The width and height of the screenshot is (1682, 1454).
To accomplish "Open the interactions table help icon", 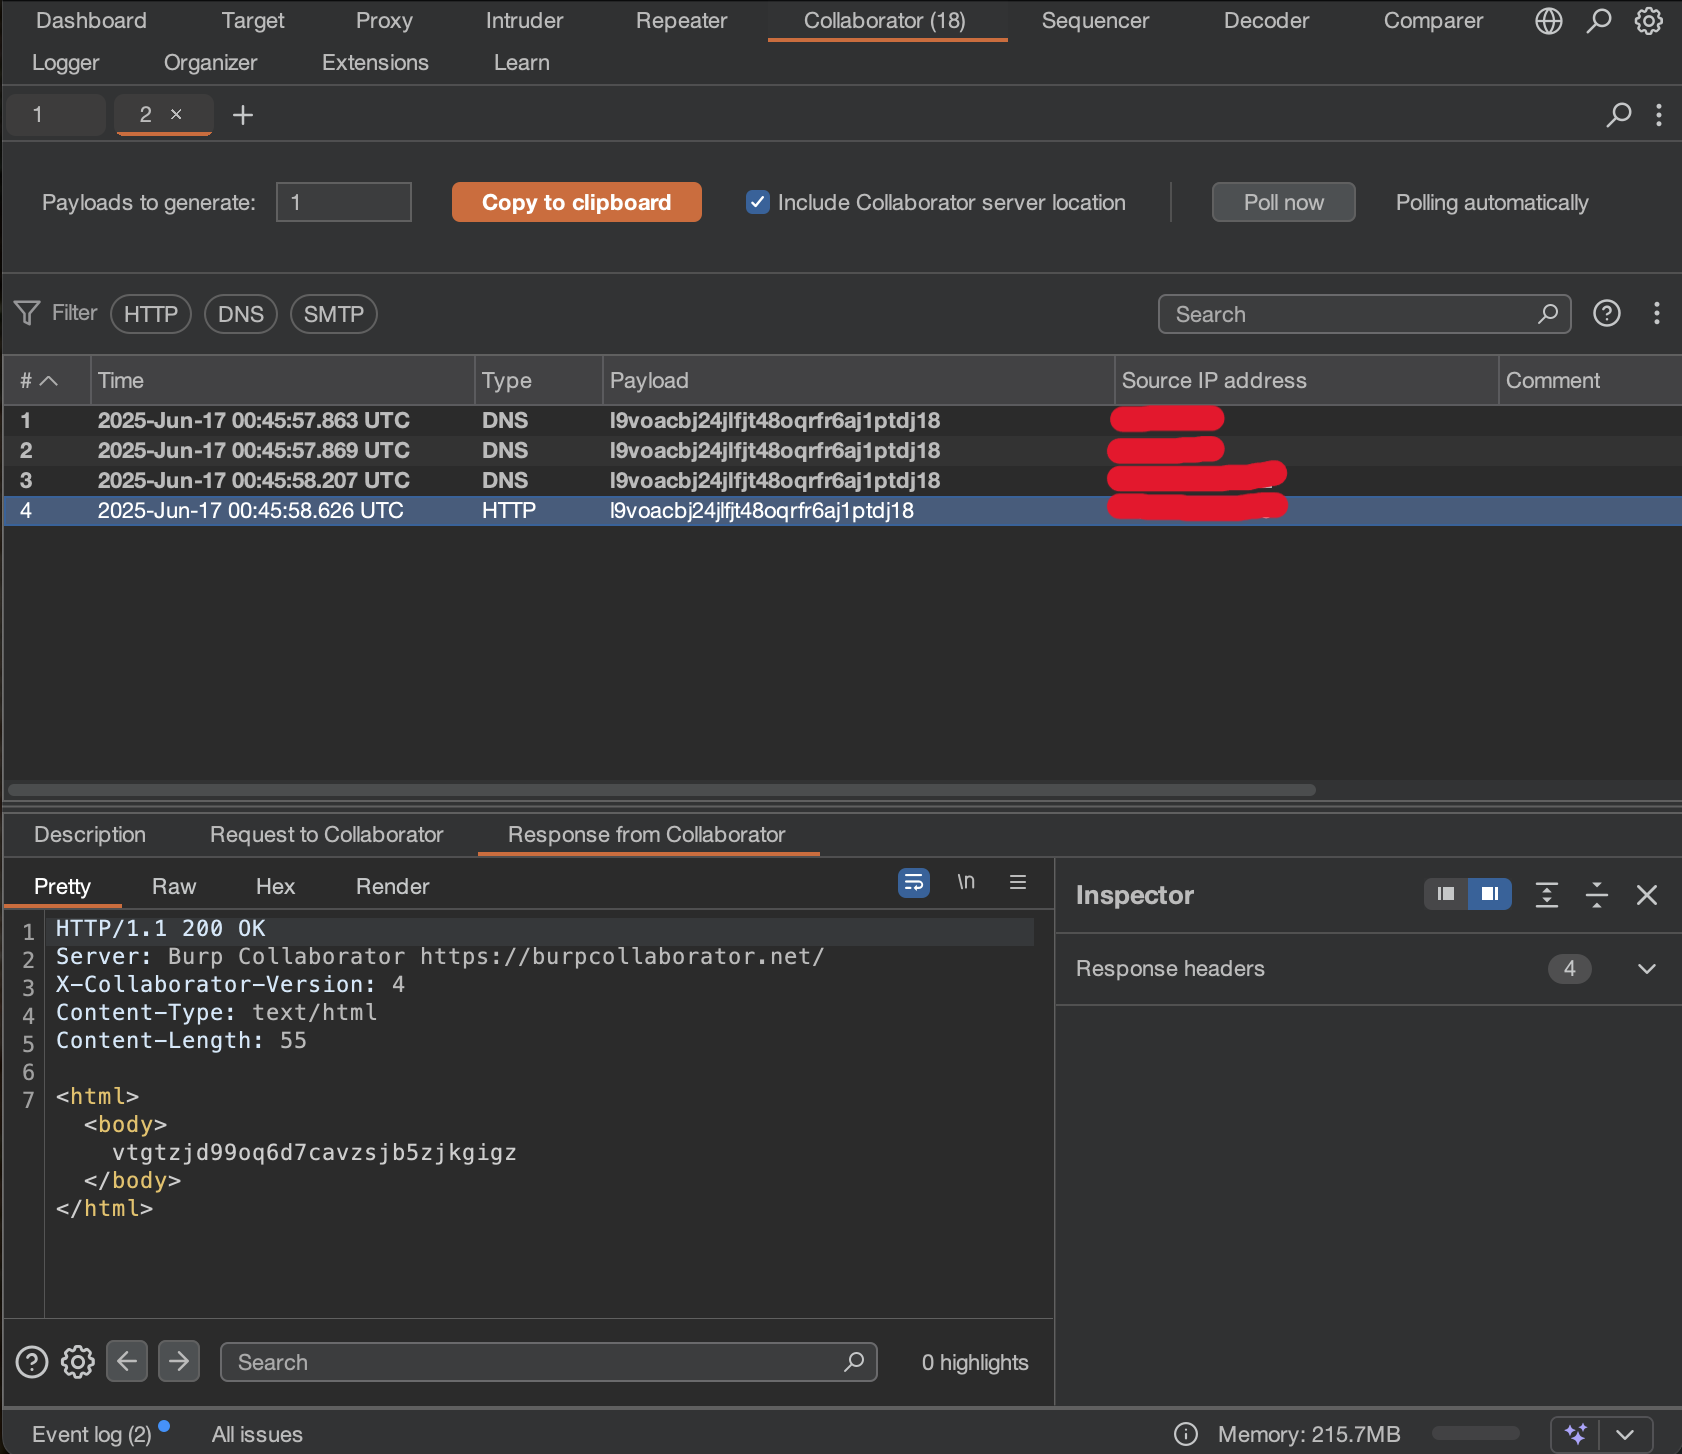I will [1606, 314].
